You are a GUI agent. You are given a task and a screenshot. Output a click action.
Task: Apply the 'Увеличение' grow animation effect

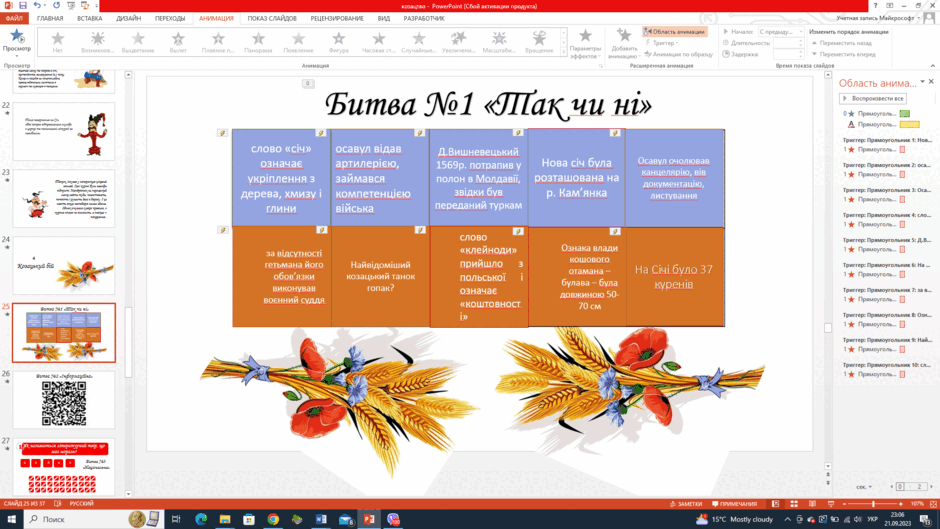pos(459,43)
